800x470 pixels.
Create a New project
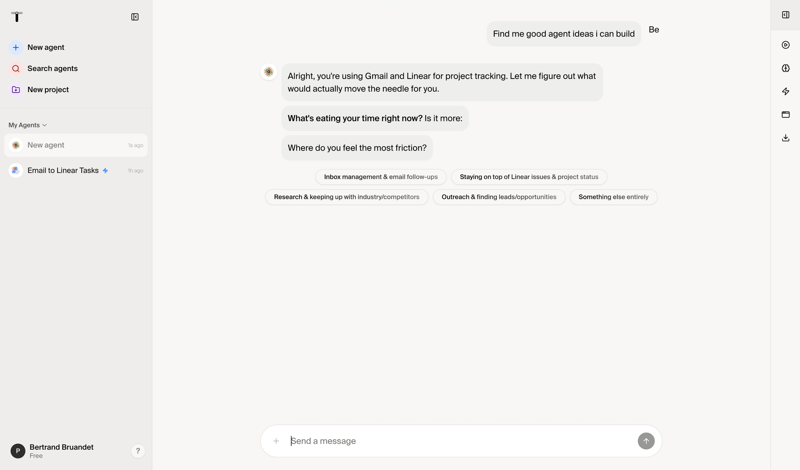[x=48, y=90]
